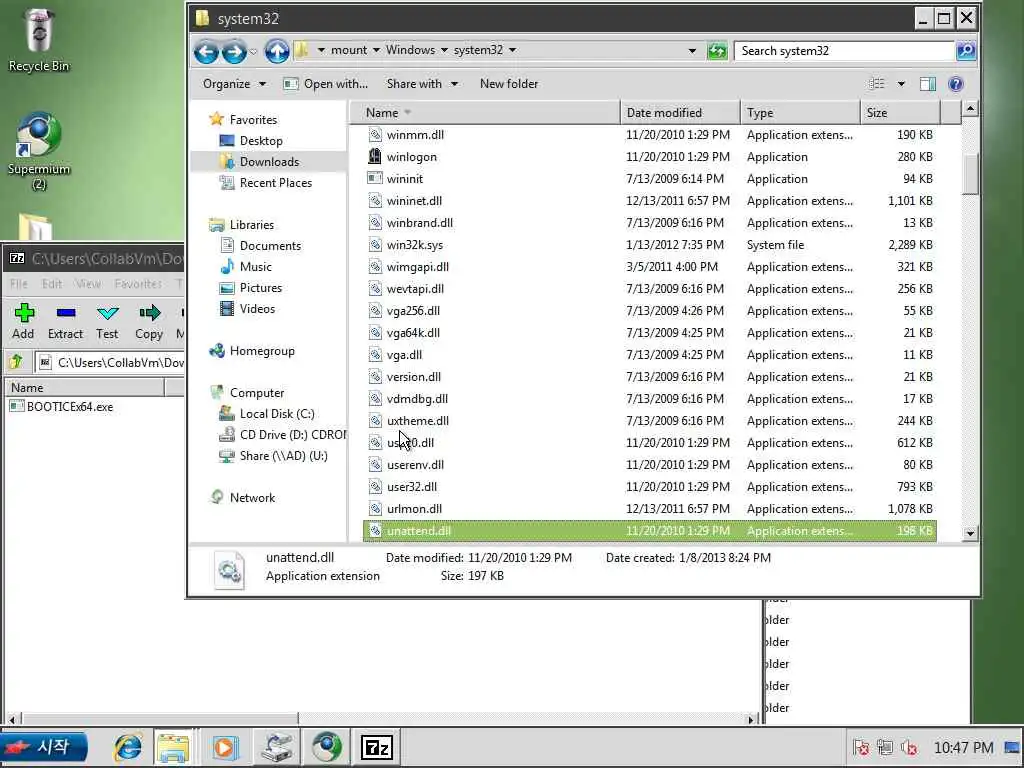The width and height of the screenshot is (1024, 768).
Task: Select Network in navigation pane
Action: coord(252,498)
